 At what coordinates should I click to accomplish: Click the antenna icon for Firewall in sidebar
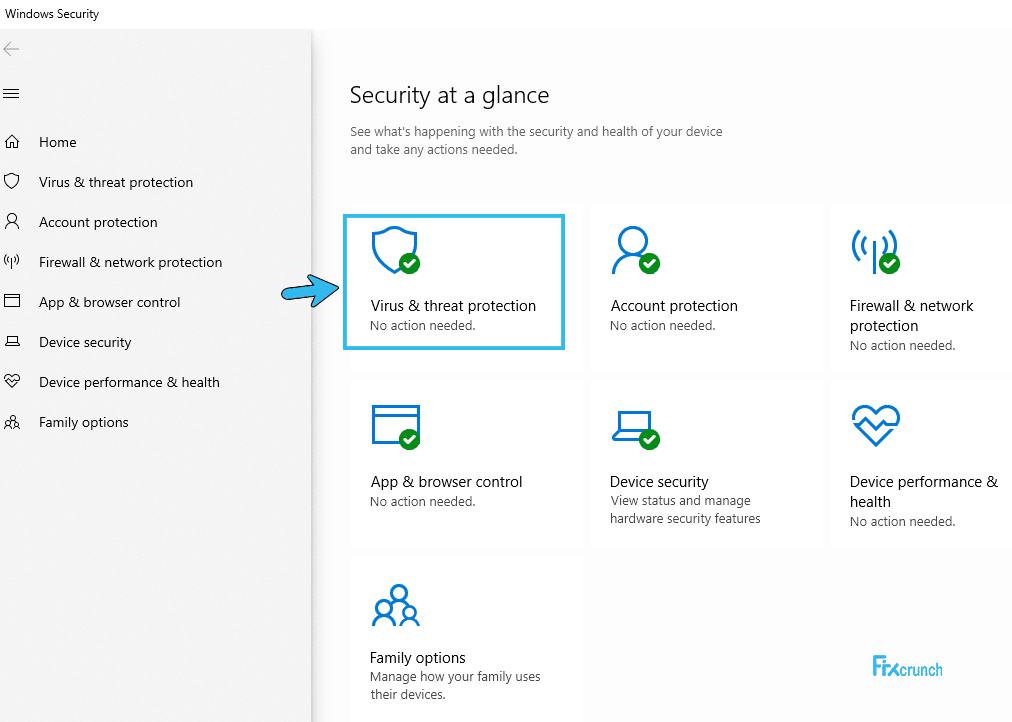coord(12,261)
